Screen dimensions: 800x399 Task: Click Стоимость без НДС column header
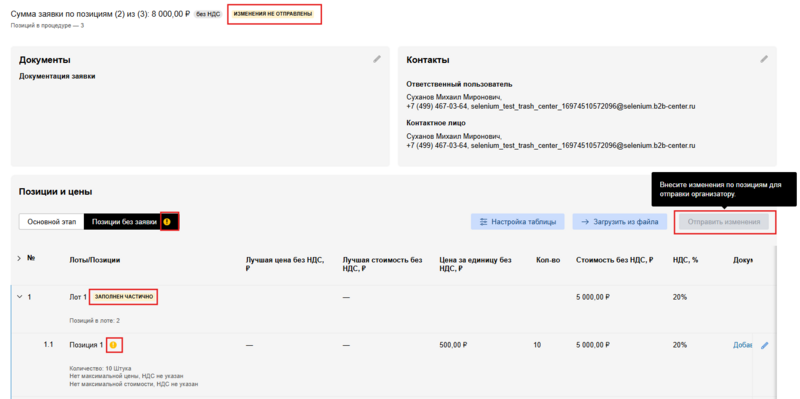tap(614, 260)
